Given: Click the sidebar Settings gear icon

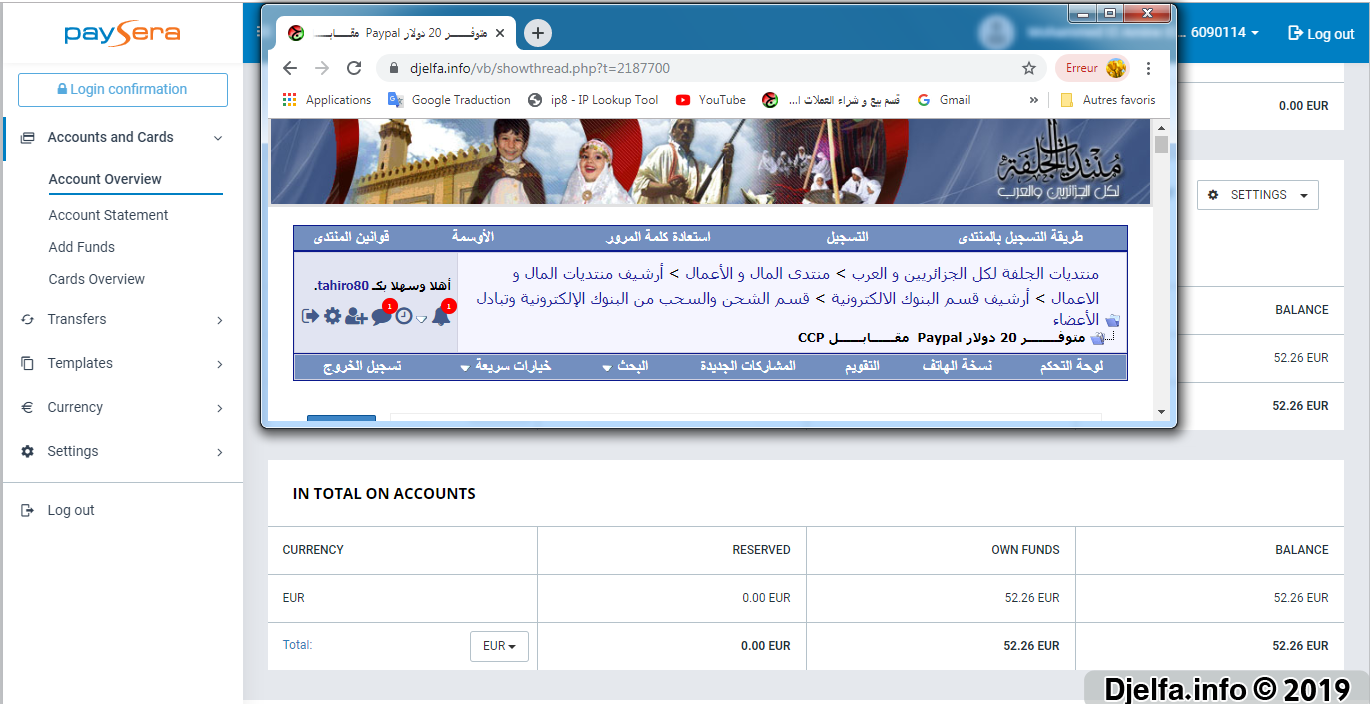Looking at the screenshot, I should point(28,451).
